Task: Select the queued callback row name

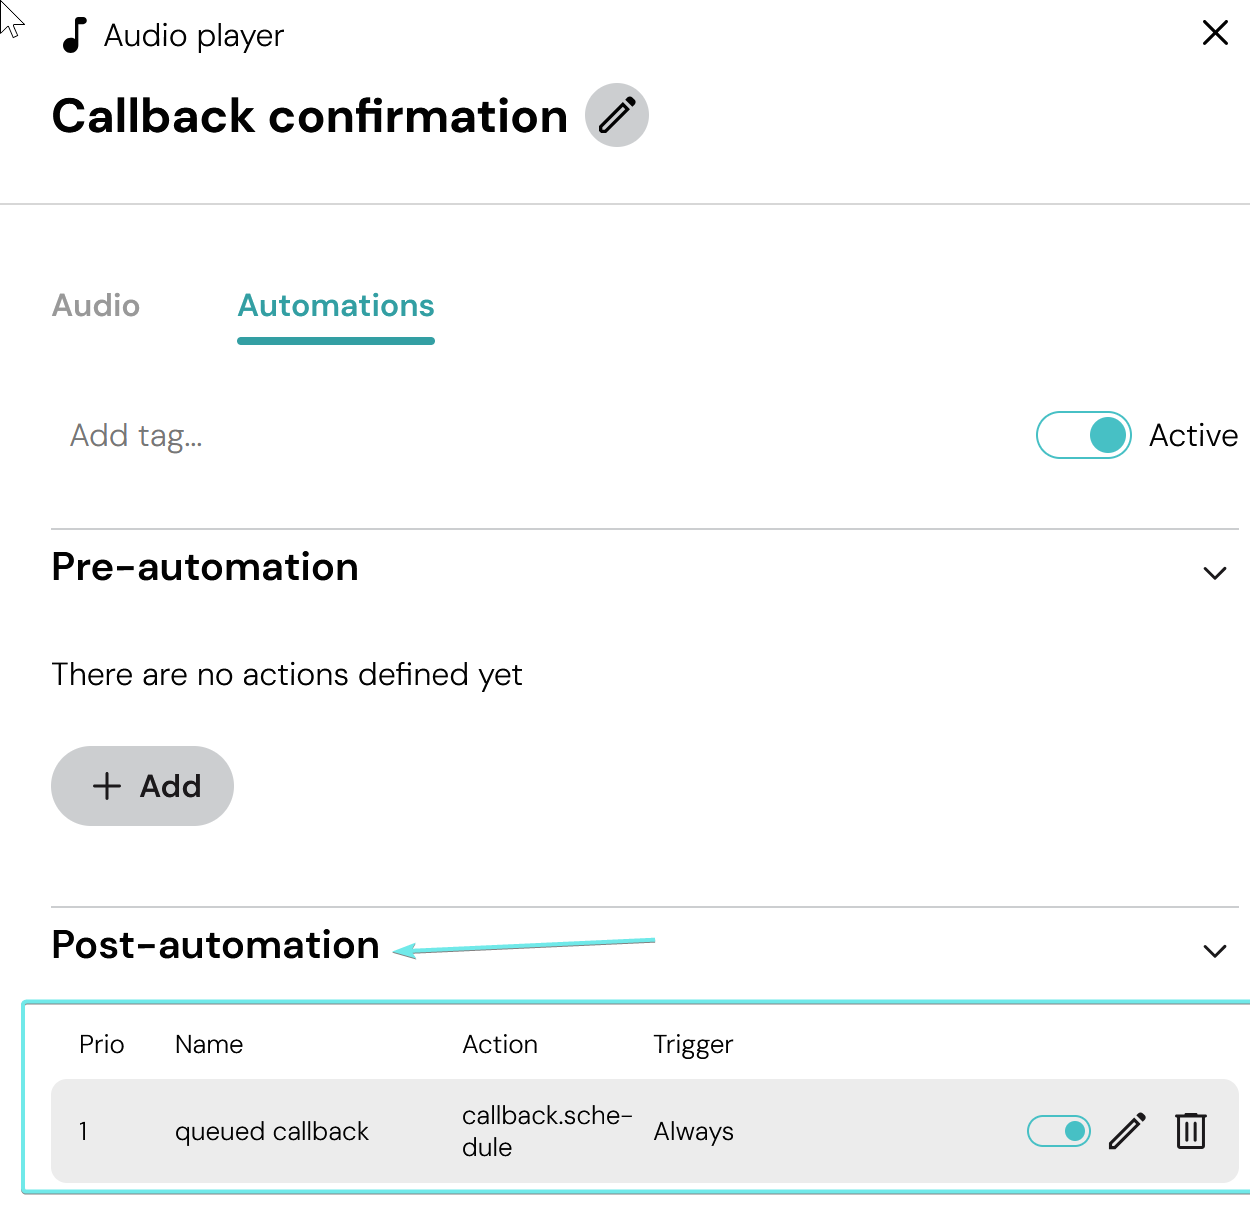Action: 272,1131
